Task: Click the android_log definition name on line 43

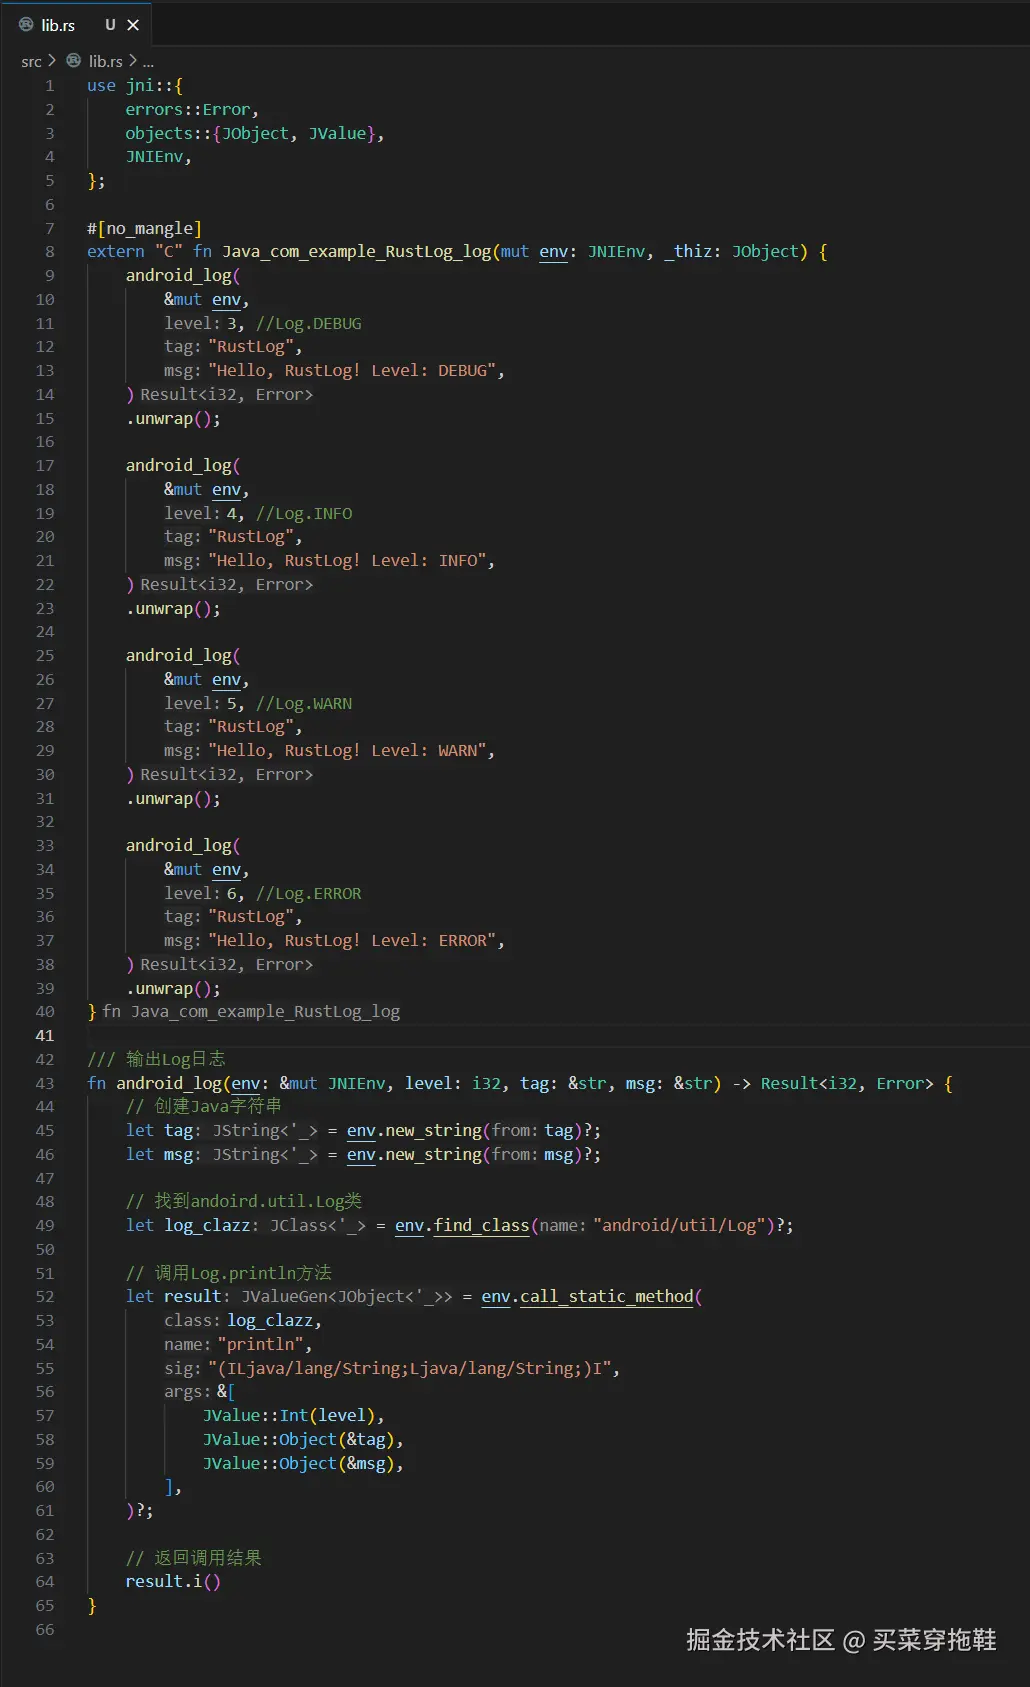Action: 169,1083
